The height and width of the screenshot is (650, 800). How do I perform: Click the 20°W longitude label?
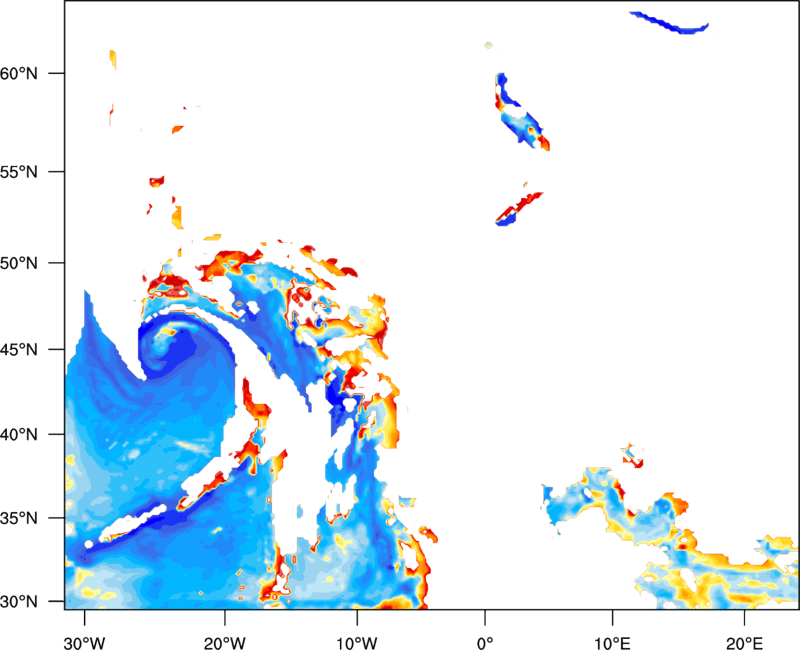[224, 643]
